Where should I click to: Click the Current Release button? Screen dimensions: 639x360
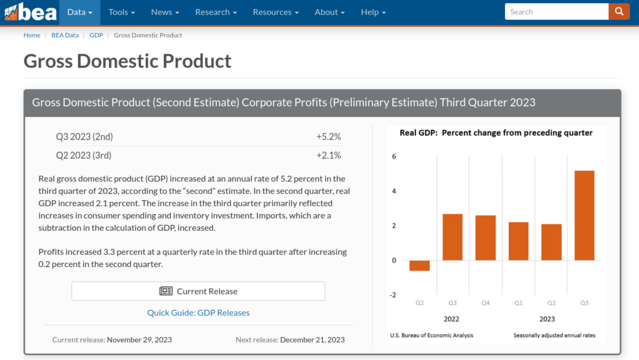tap(198, 291)
